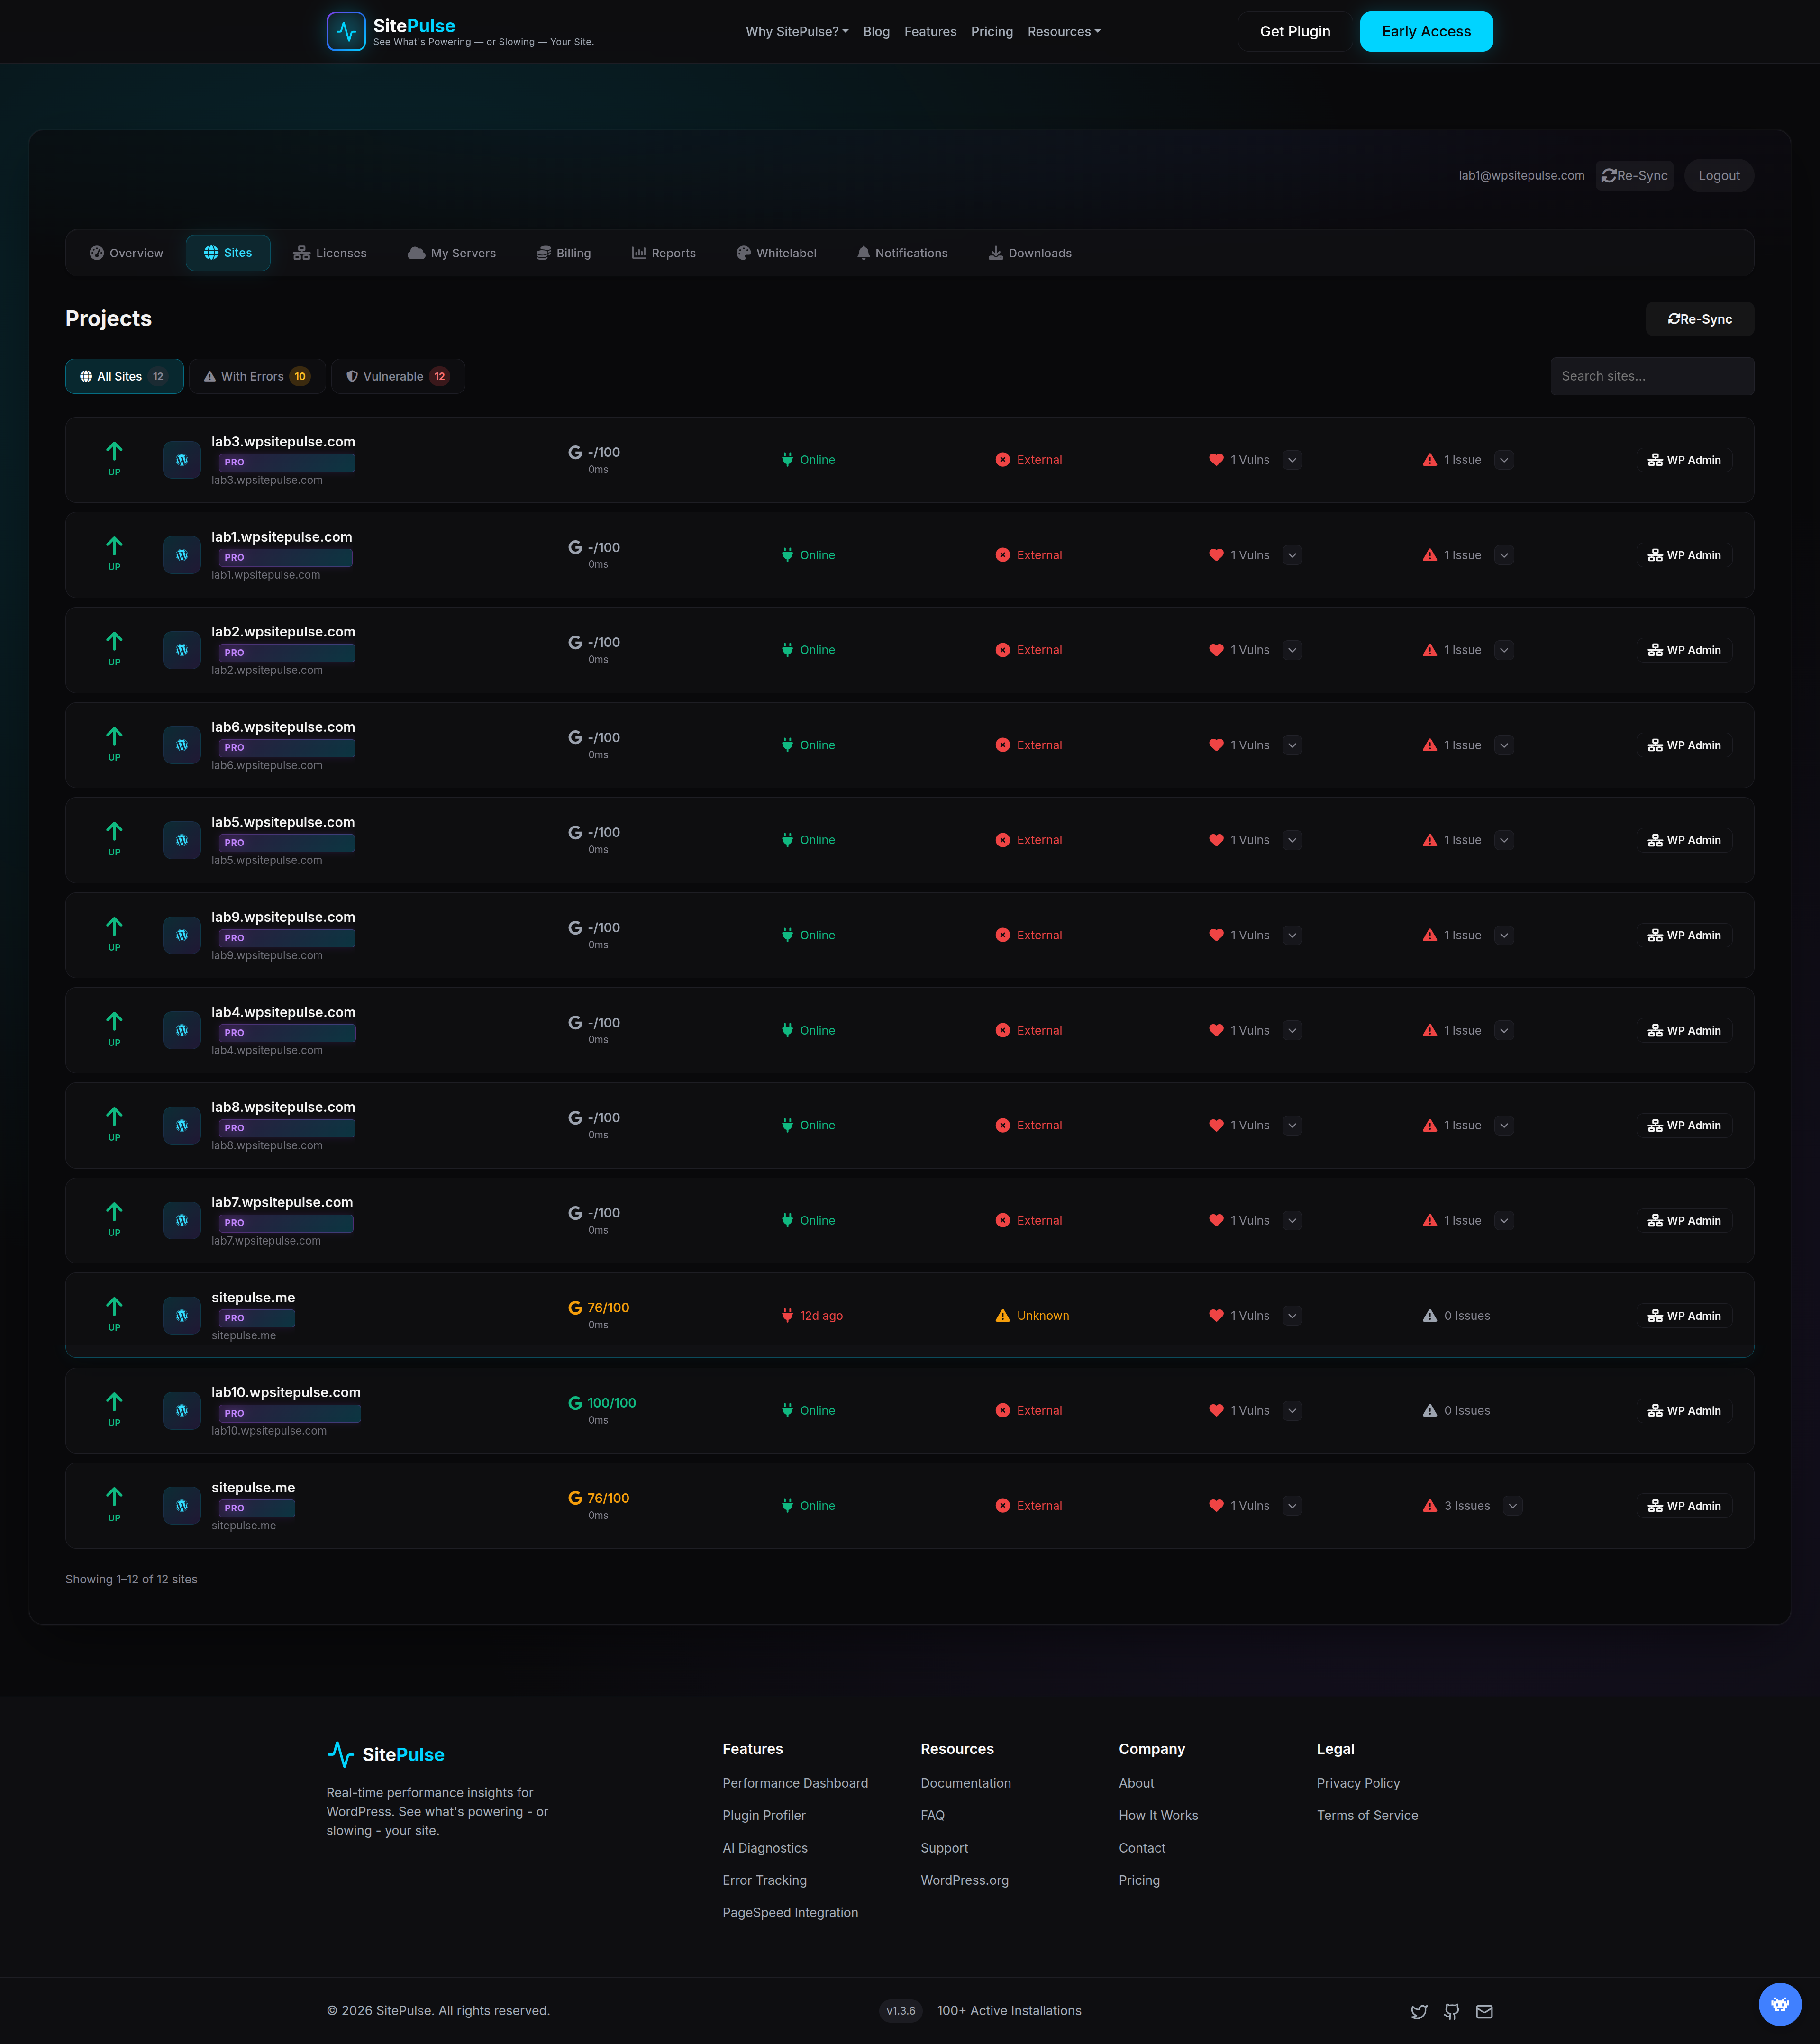1820x2044 pixels.
Task: Expand Issue chevron for lab3.wpsitepulse.com
Action: (x=1504, y=460)
